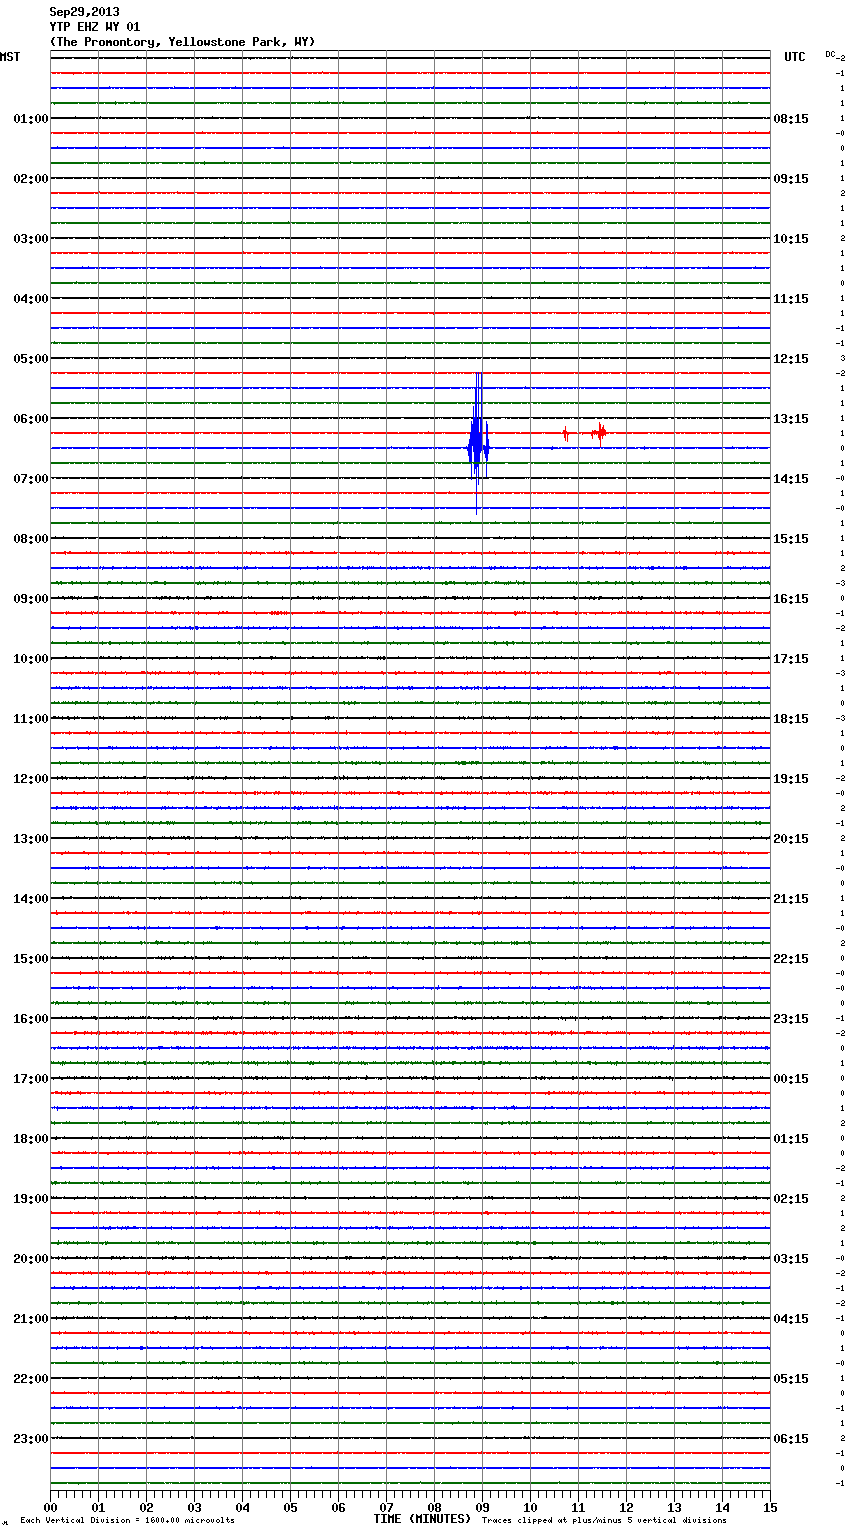Click the 09:15 UTC time label
The height and width of the screenshot is (1534, 850).
coord(791,179)
